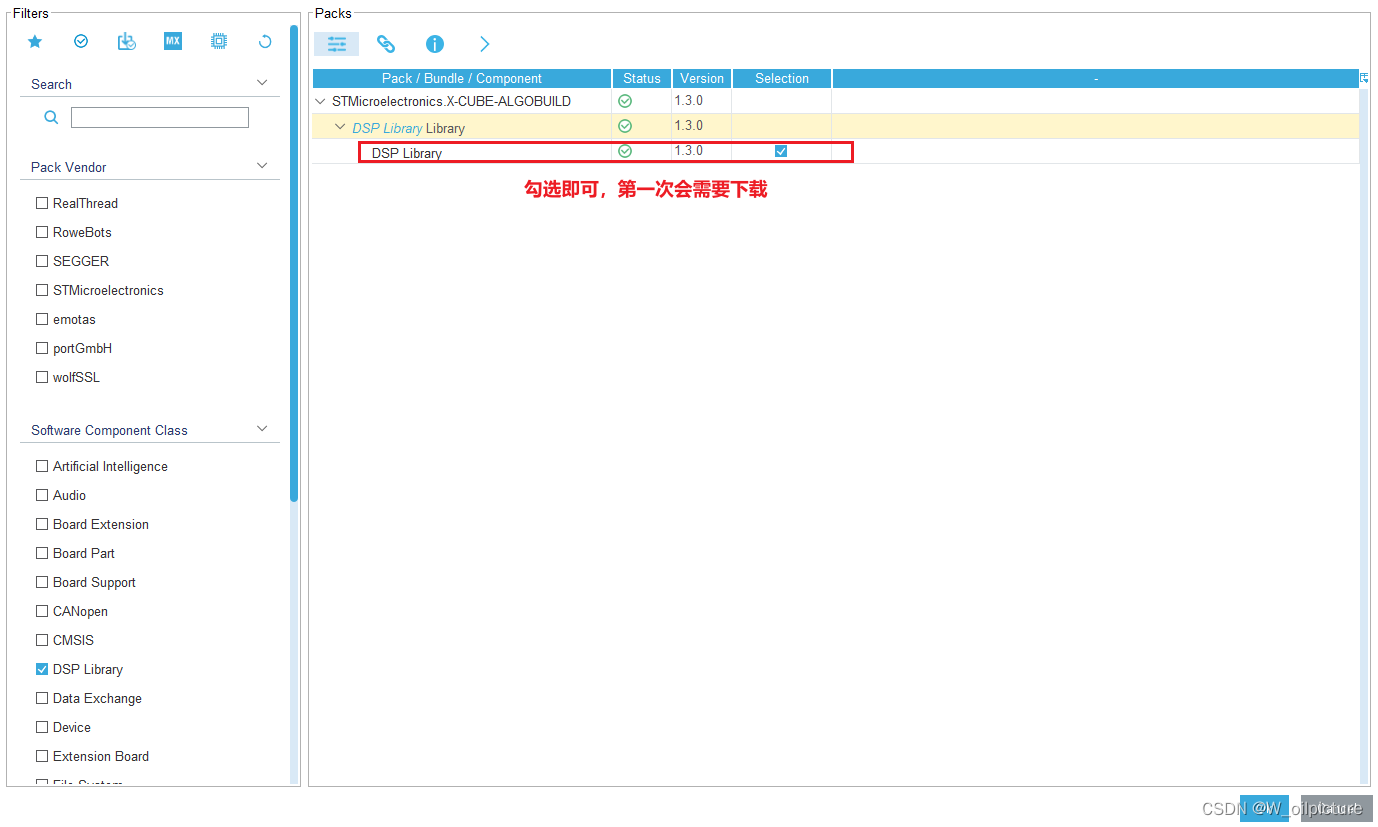The image size is (1378, 827).
Task: Check the Board Support checkbox
Action: (x=42, y=582)
